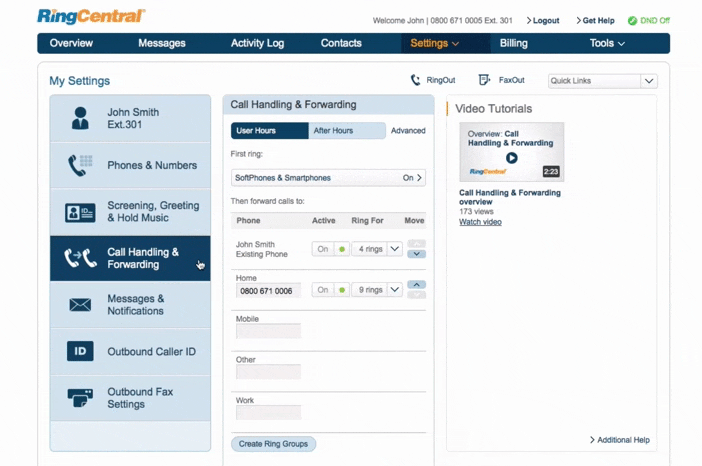Click the 173 views text
Viewport: 702px width, 466px height.
476,212
